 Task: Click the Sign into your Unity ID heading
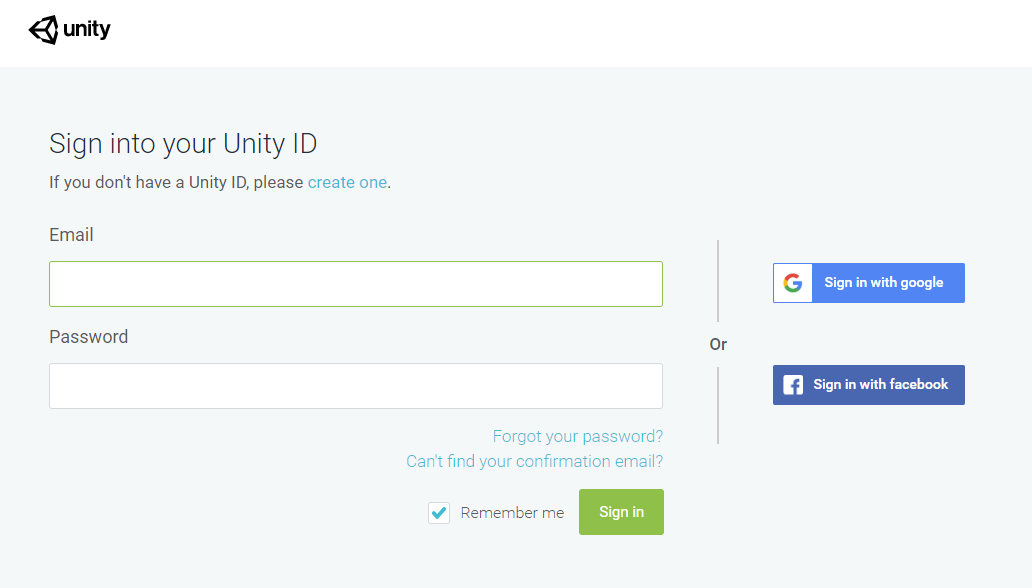(183, 144)
